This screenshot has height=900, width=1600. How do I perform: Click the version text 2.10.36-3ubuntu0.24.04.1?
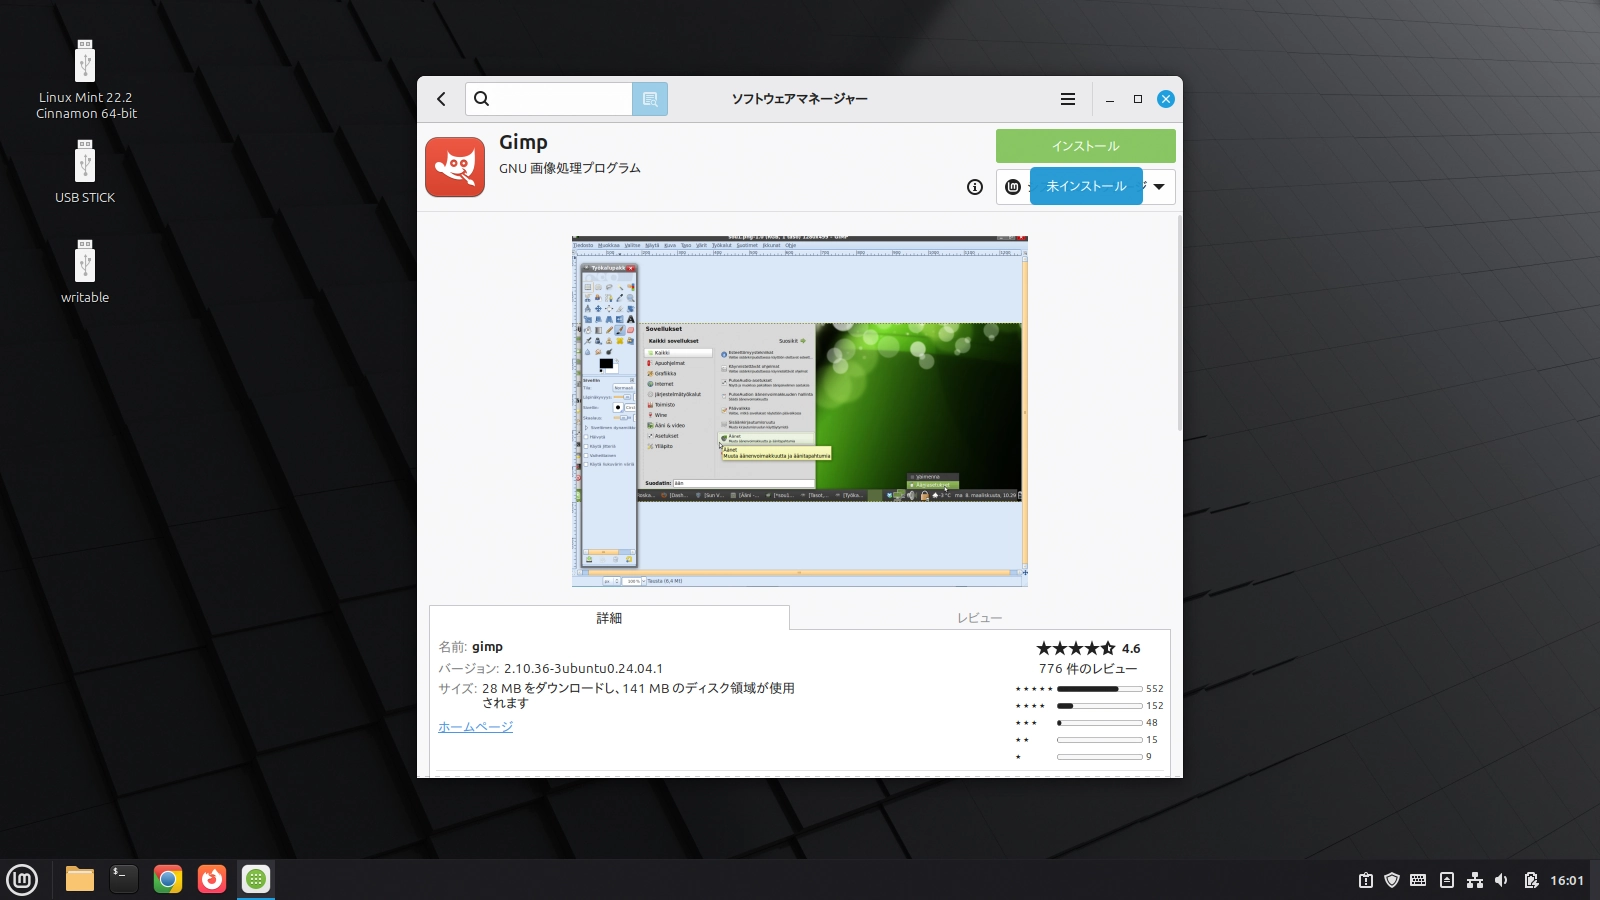[583, 669]
